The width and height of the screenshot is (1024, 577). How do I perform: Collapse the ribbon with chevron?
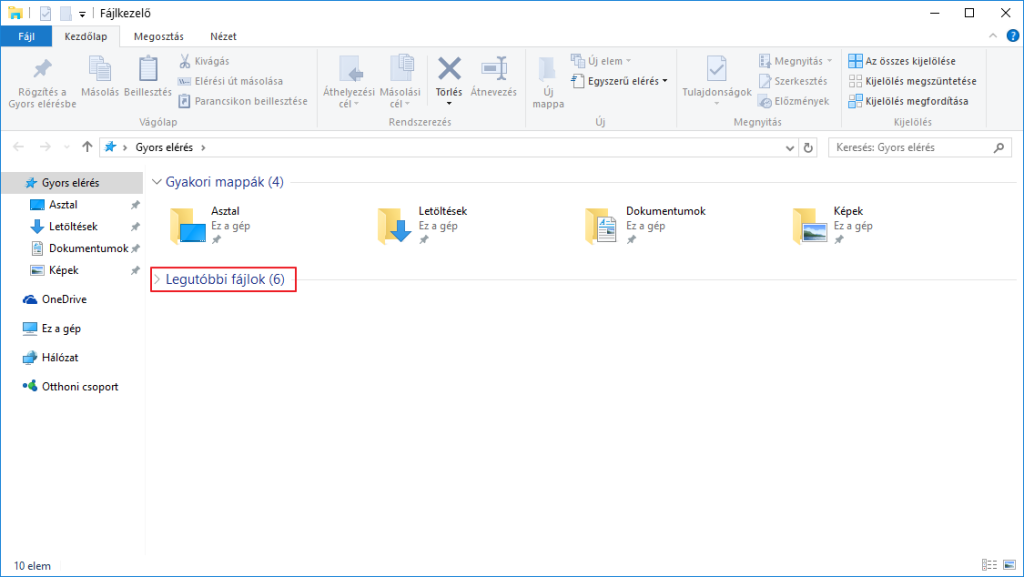(993, 36)
